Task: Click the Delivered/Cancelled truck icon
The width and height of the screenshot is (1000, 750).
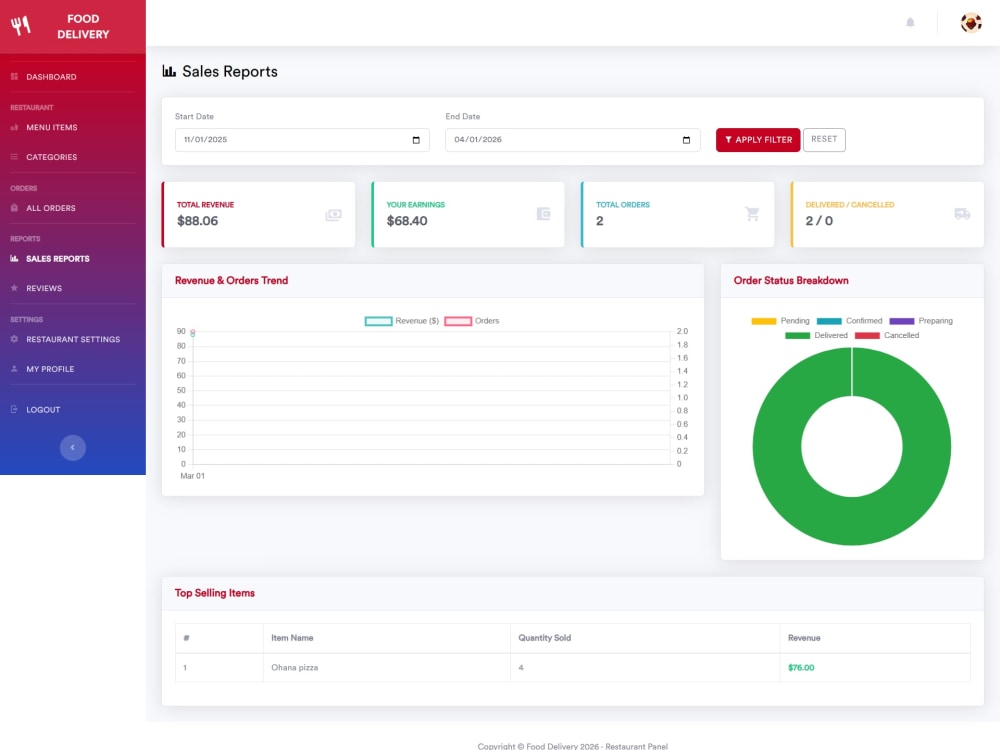Action: (x=962, y=214)
